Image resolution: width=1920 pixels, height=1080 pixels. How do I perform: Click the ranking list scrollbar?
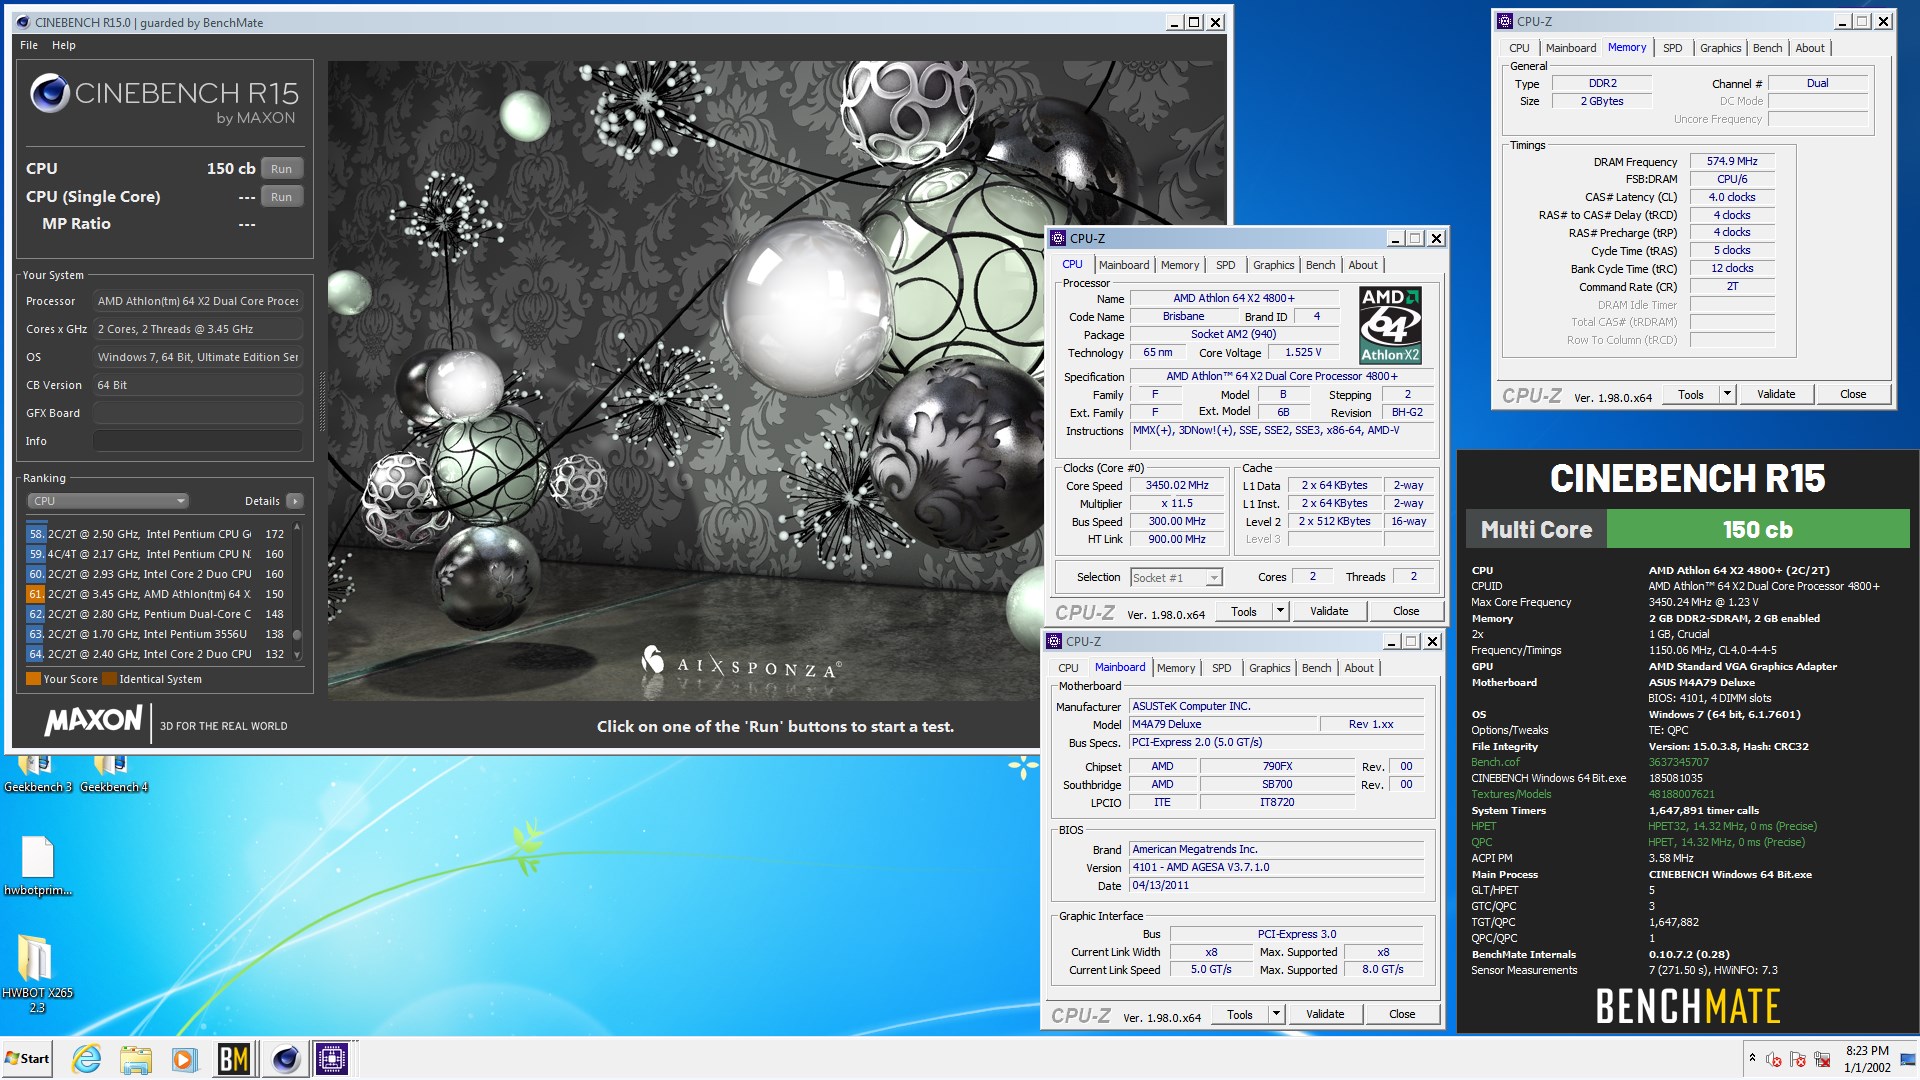click(297, 590)
